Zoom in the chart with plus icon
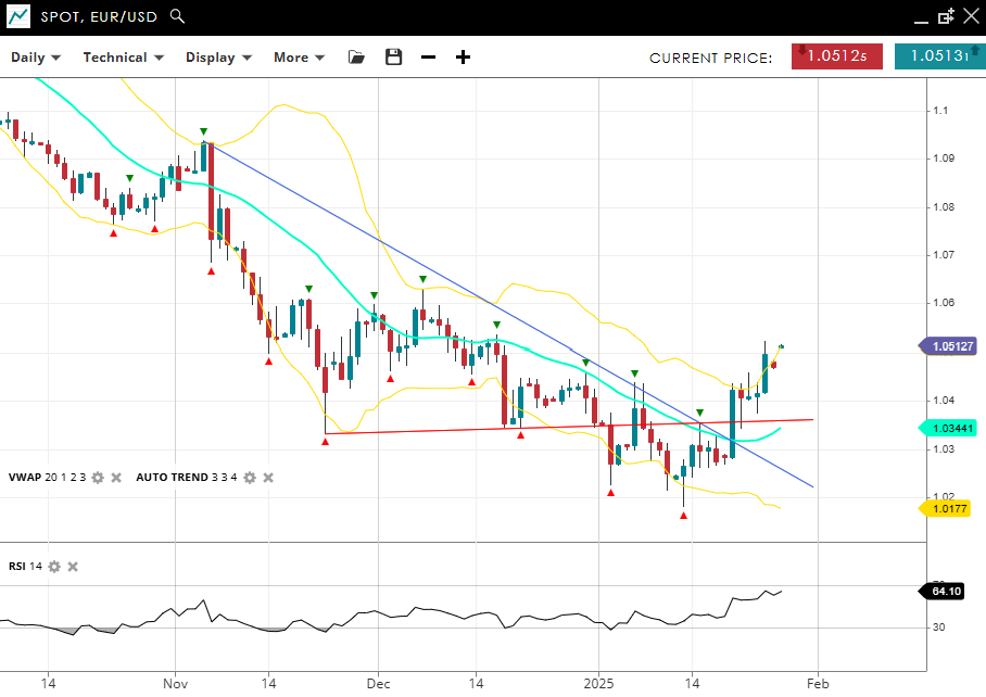Screen dimensions: 986x697 463,57
